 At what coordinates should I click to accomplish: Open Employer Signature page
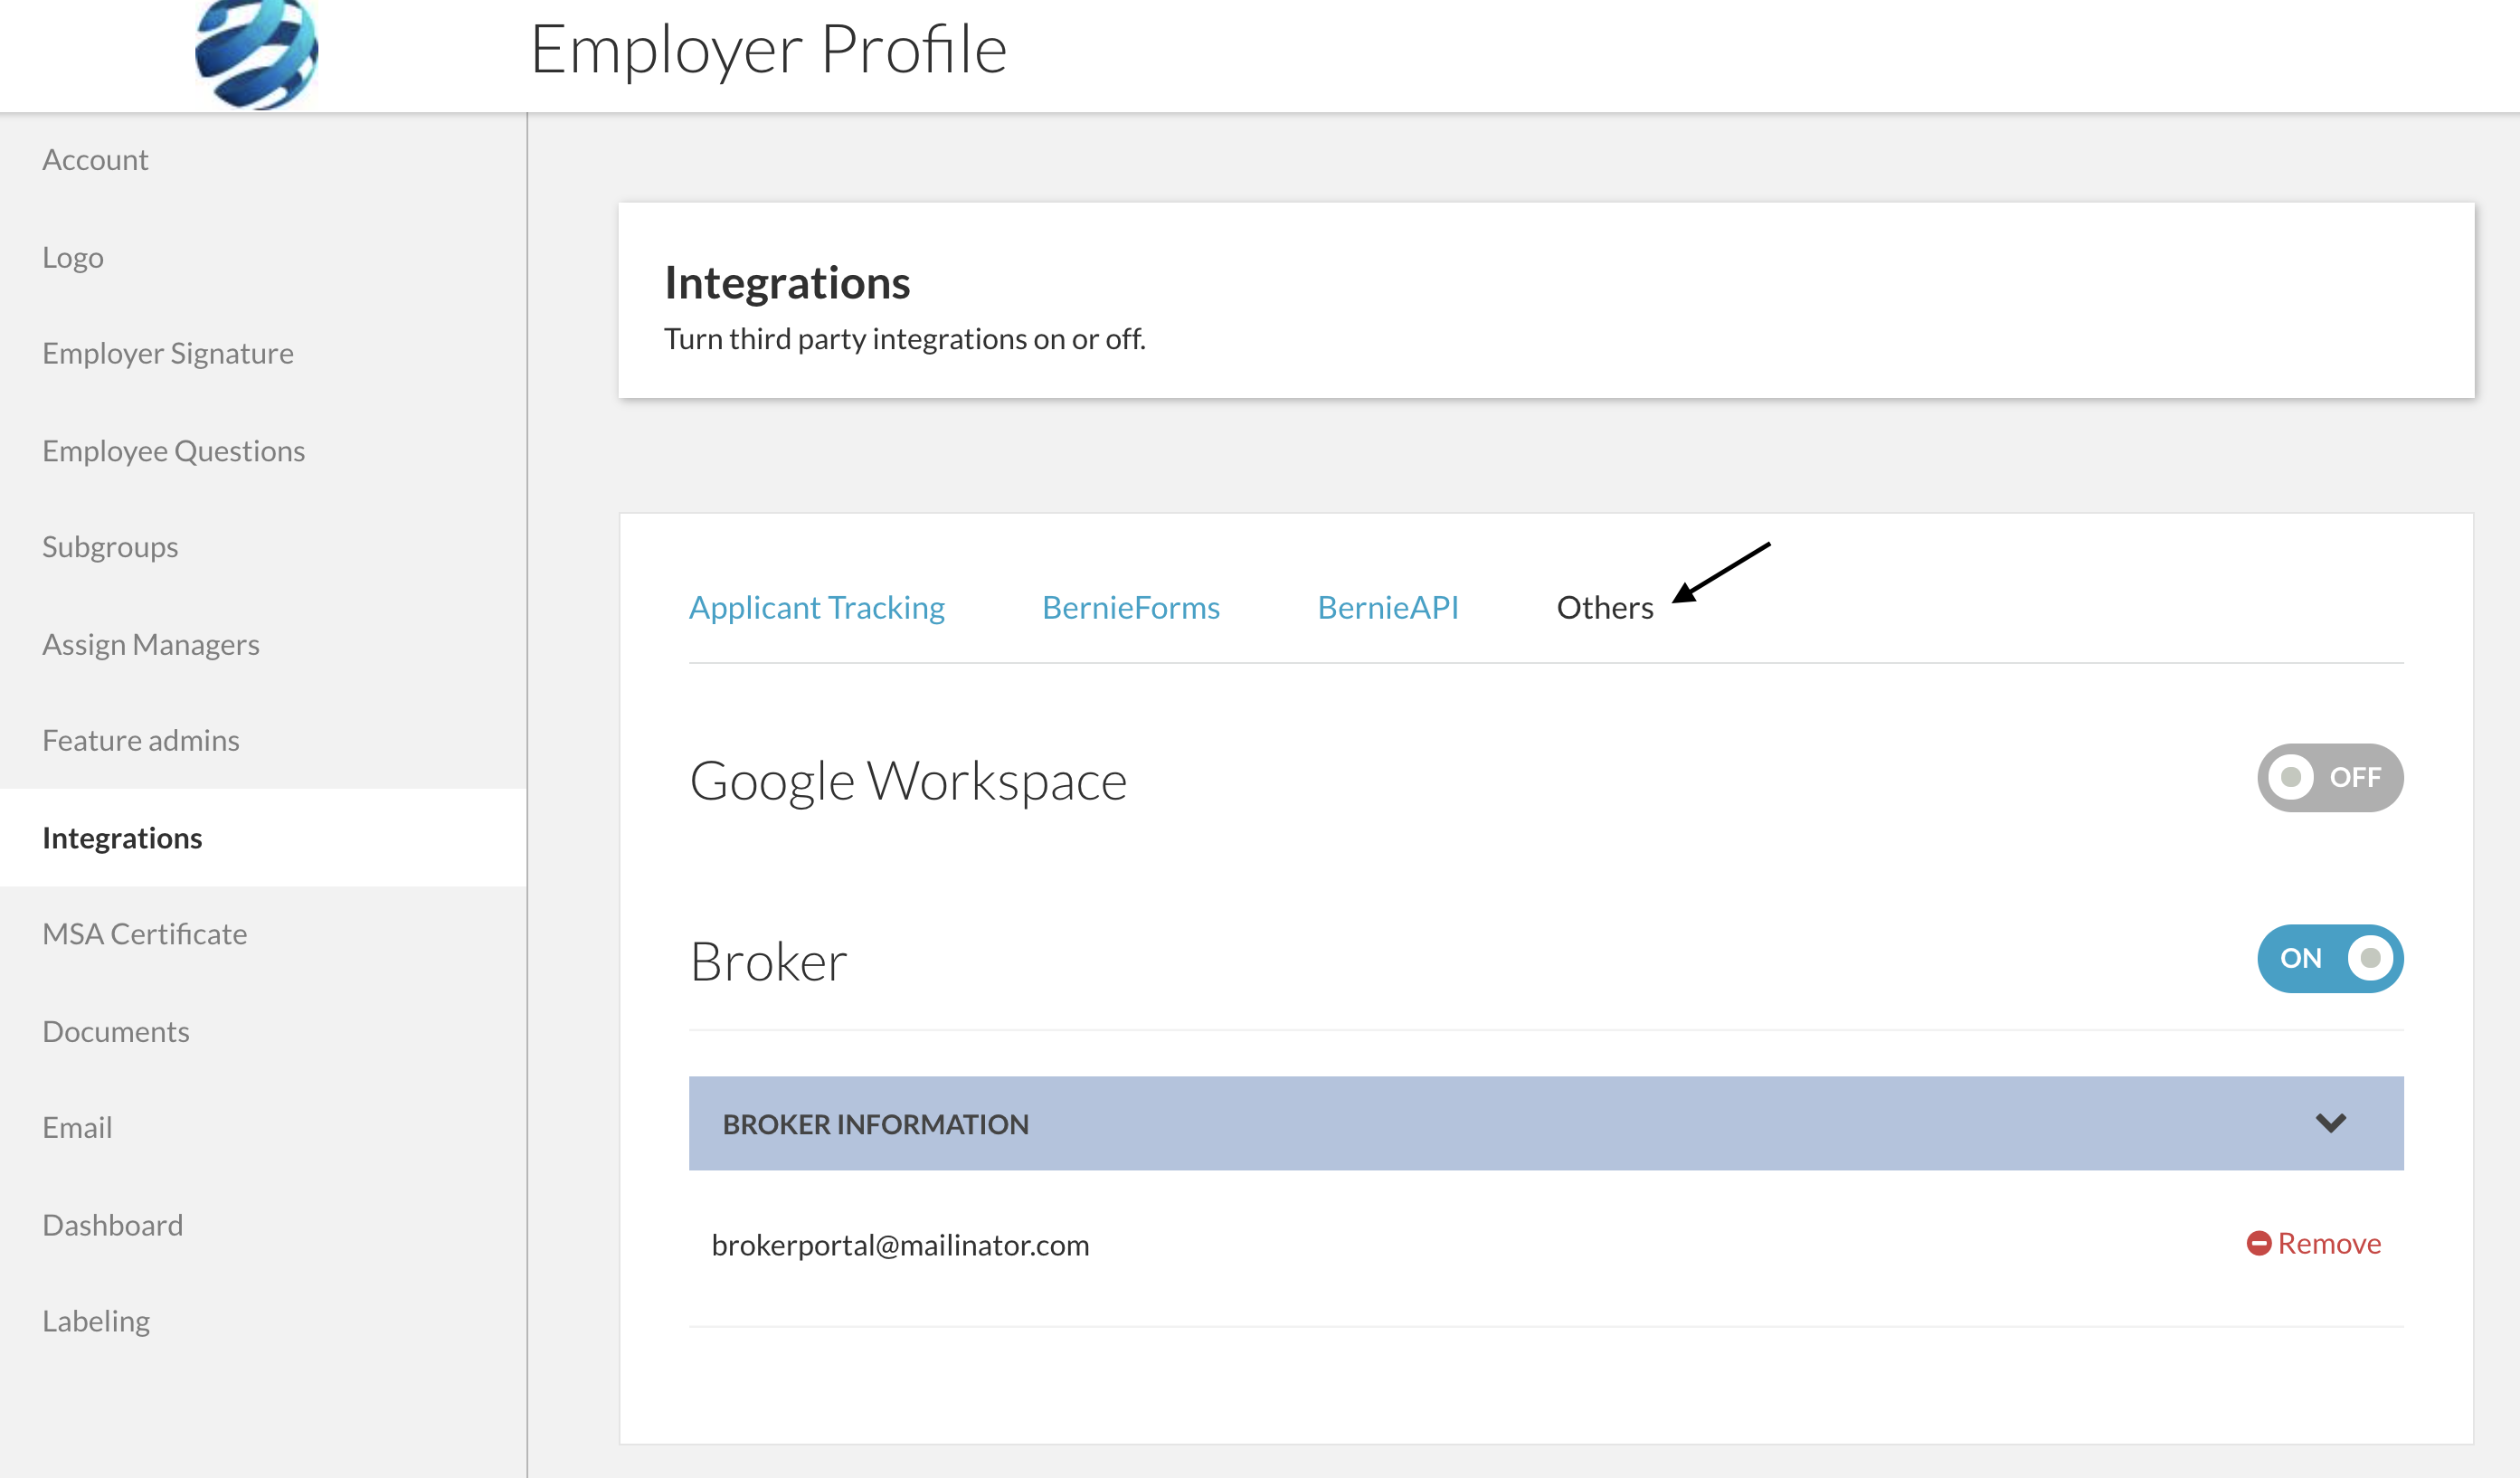pyautogui.click(x=168, y=353)
